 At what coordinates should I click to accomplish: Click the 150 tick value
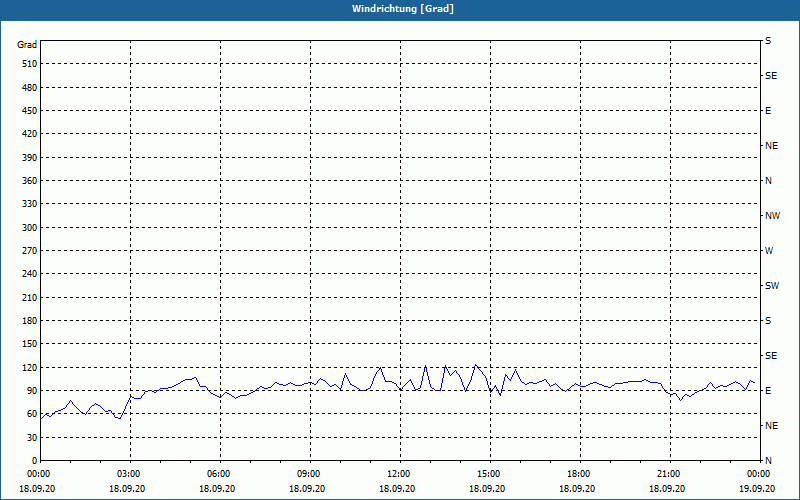pos(30,344)
